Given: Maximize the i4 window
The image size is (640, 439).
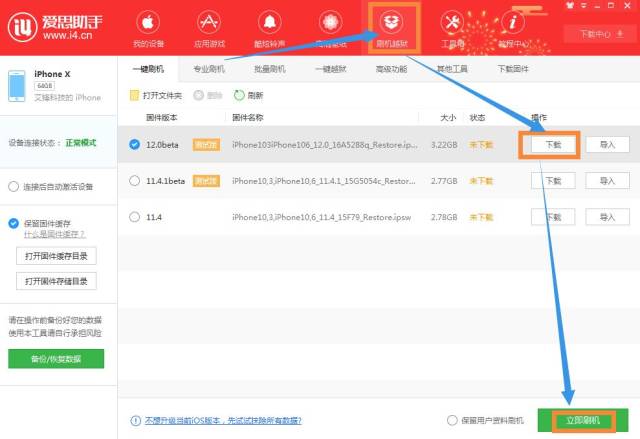Looking at the screenshot, I should (x=611, y=5).
